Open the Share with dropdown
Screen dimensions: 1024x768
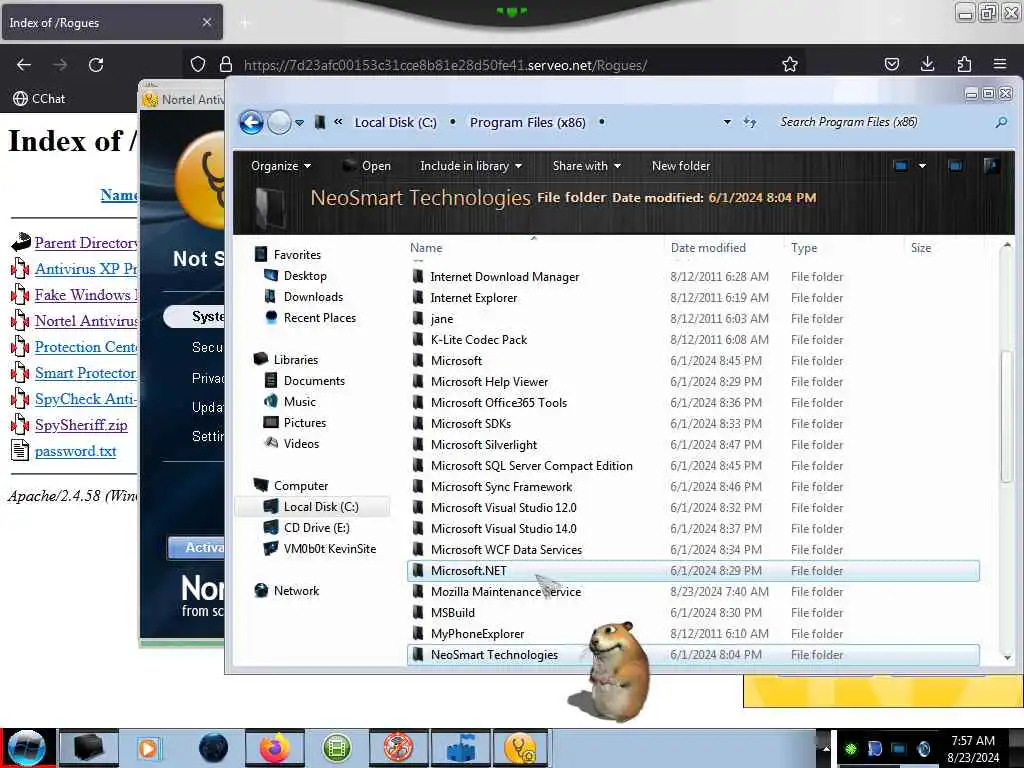tap(586, 166)
